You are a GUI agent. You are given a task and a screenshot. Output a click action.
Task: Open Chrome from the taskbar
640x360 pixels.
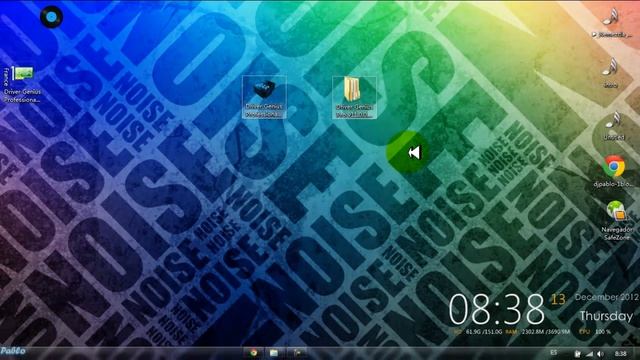254,353
